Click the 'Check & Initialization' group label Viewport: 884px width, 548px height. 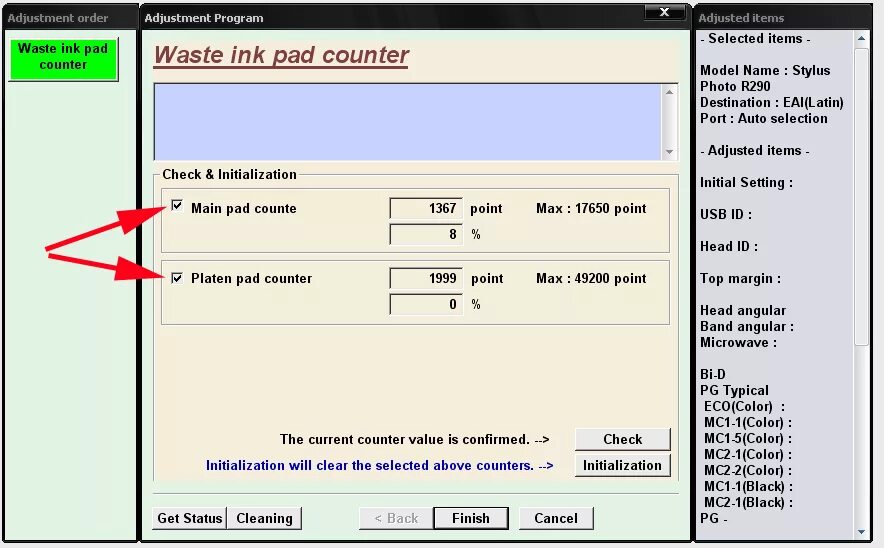[229, 174]
